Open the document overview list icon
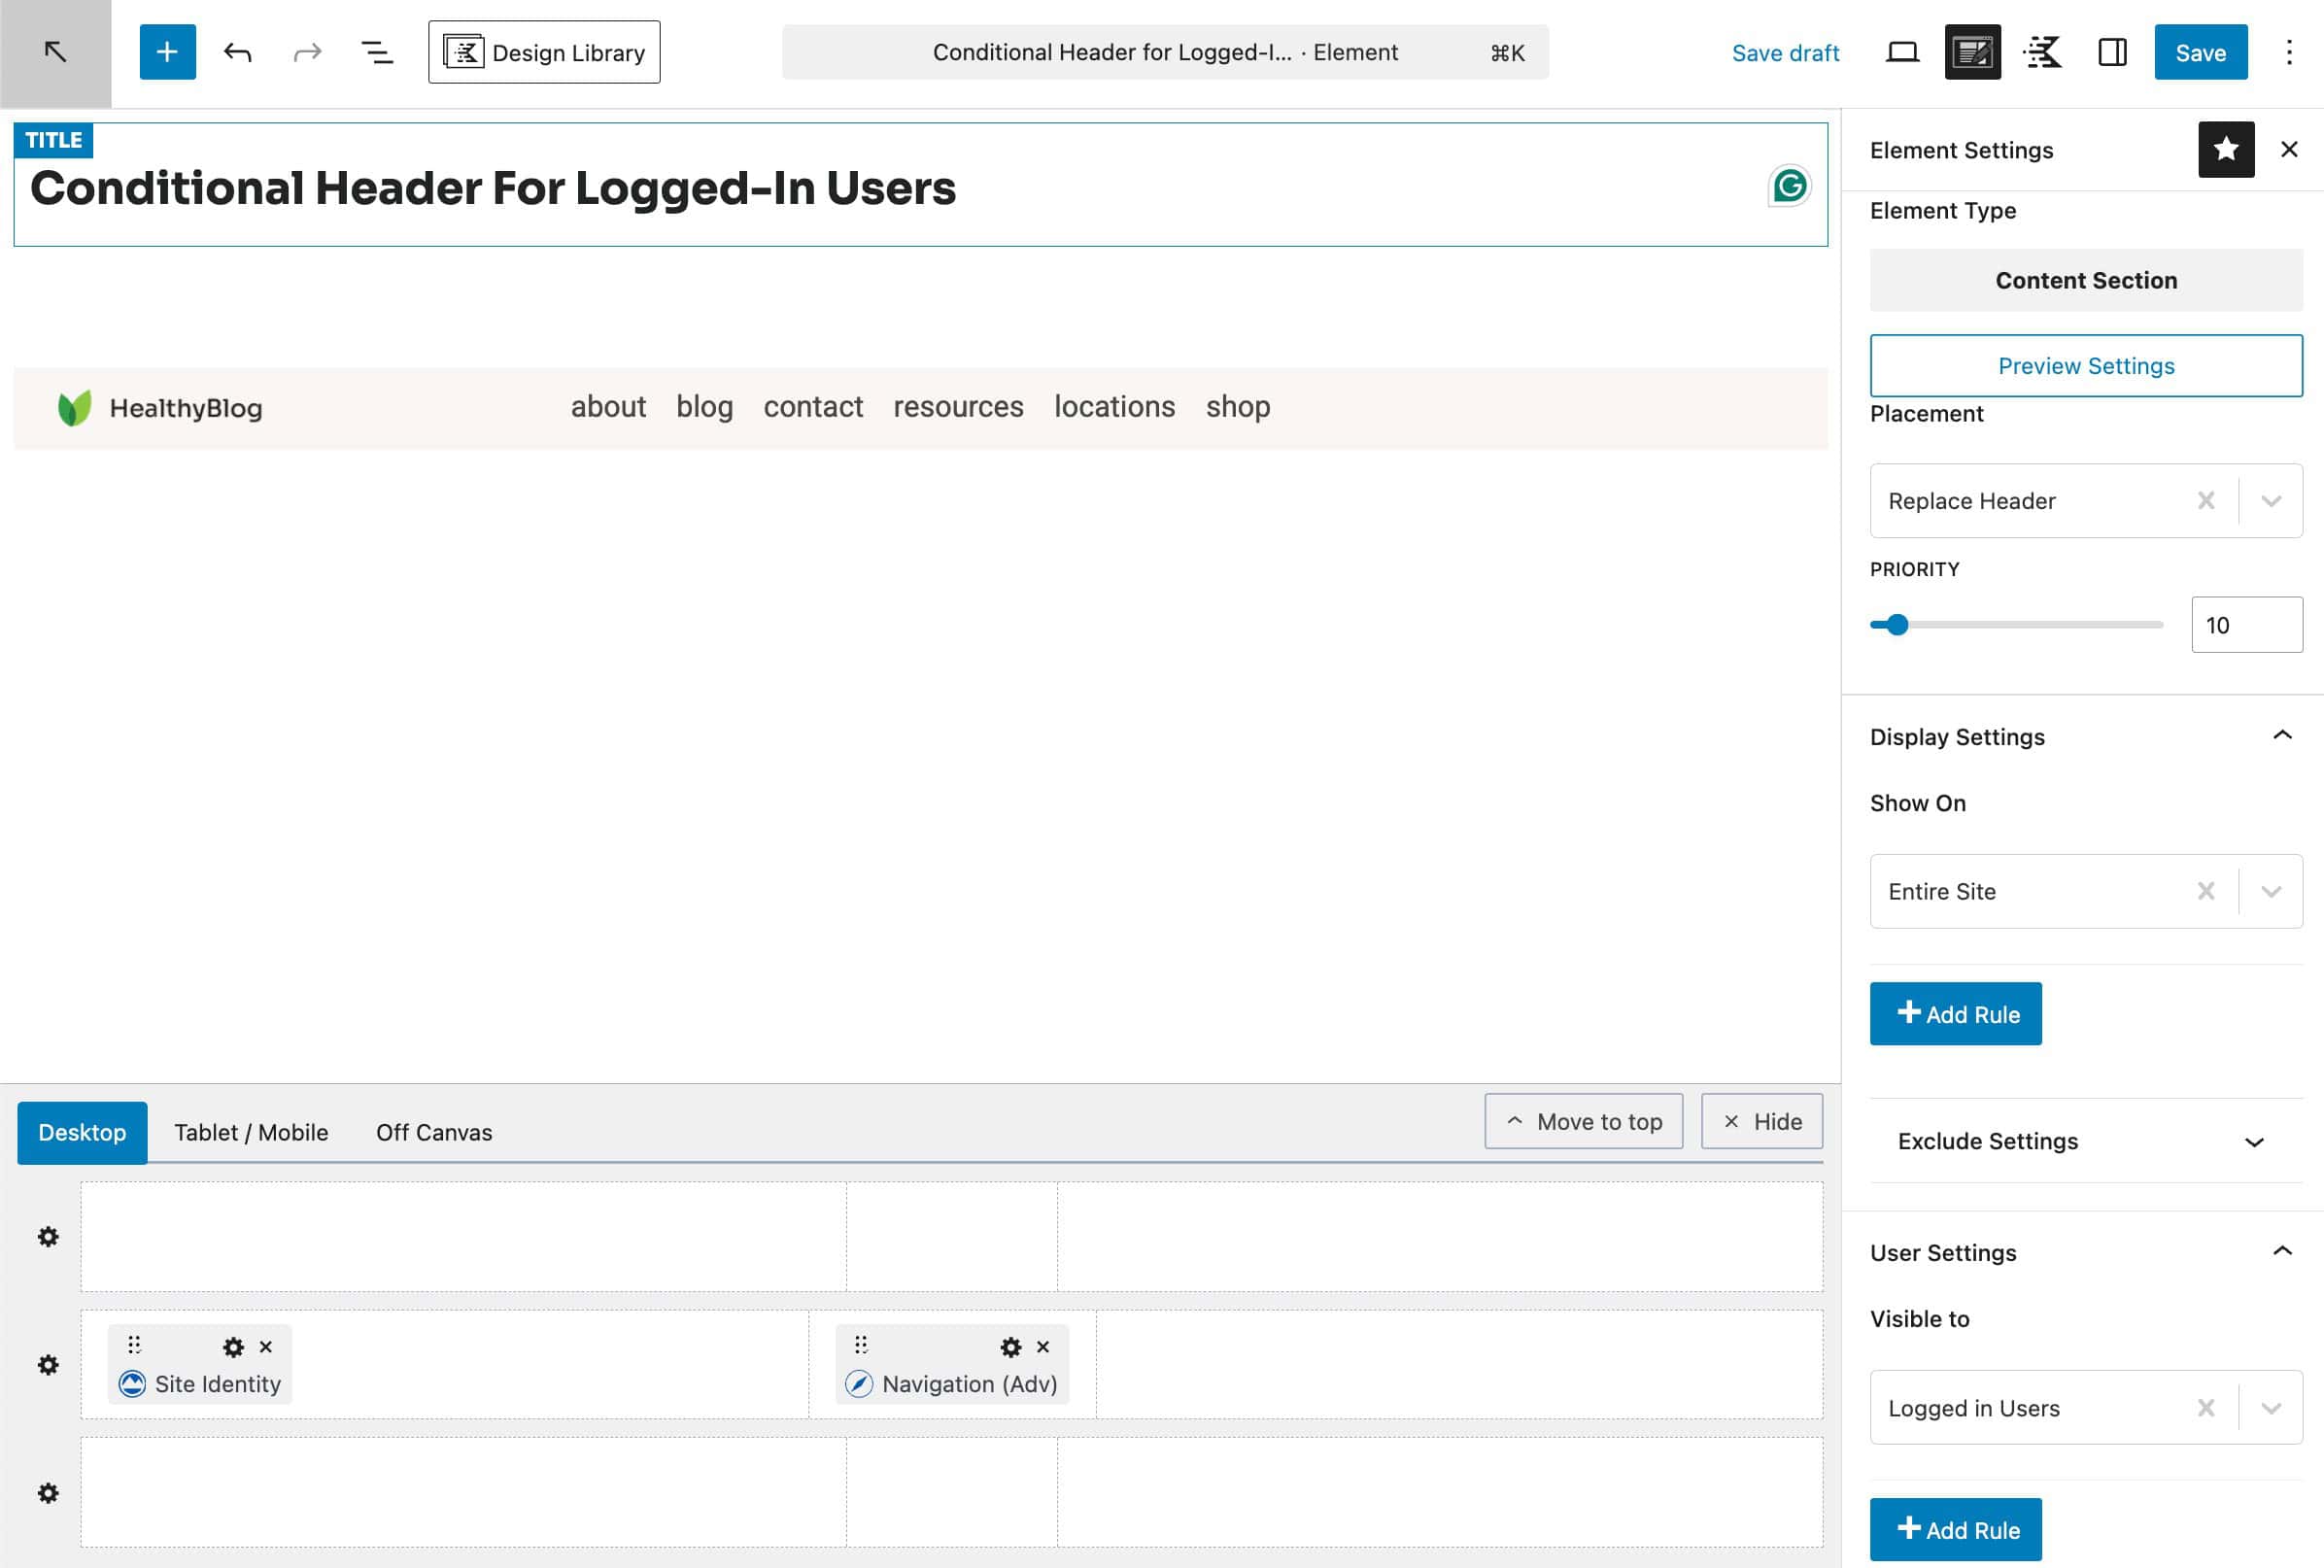The image size is (2324, 1568). (x=376, y=52)
